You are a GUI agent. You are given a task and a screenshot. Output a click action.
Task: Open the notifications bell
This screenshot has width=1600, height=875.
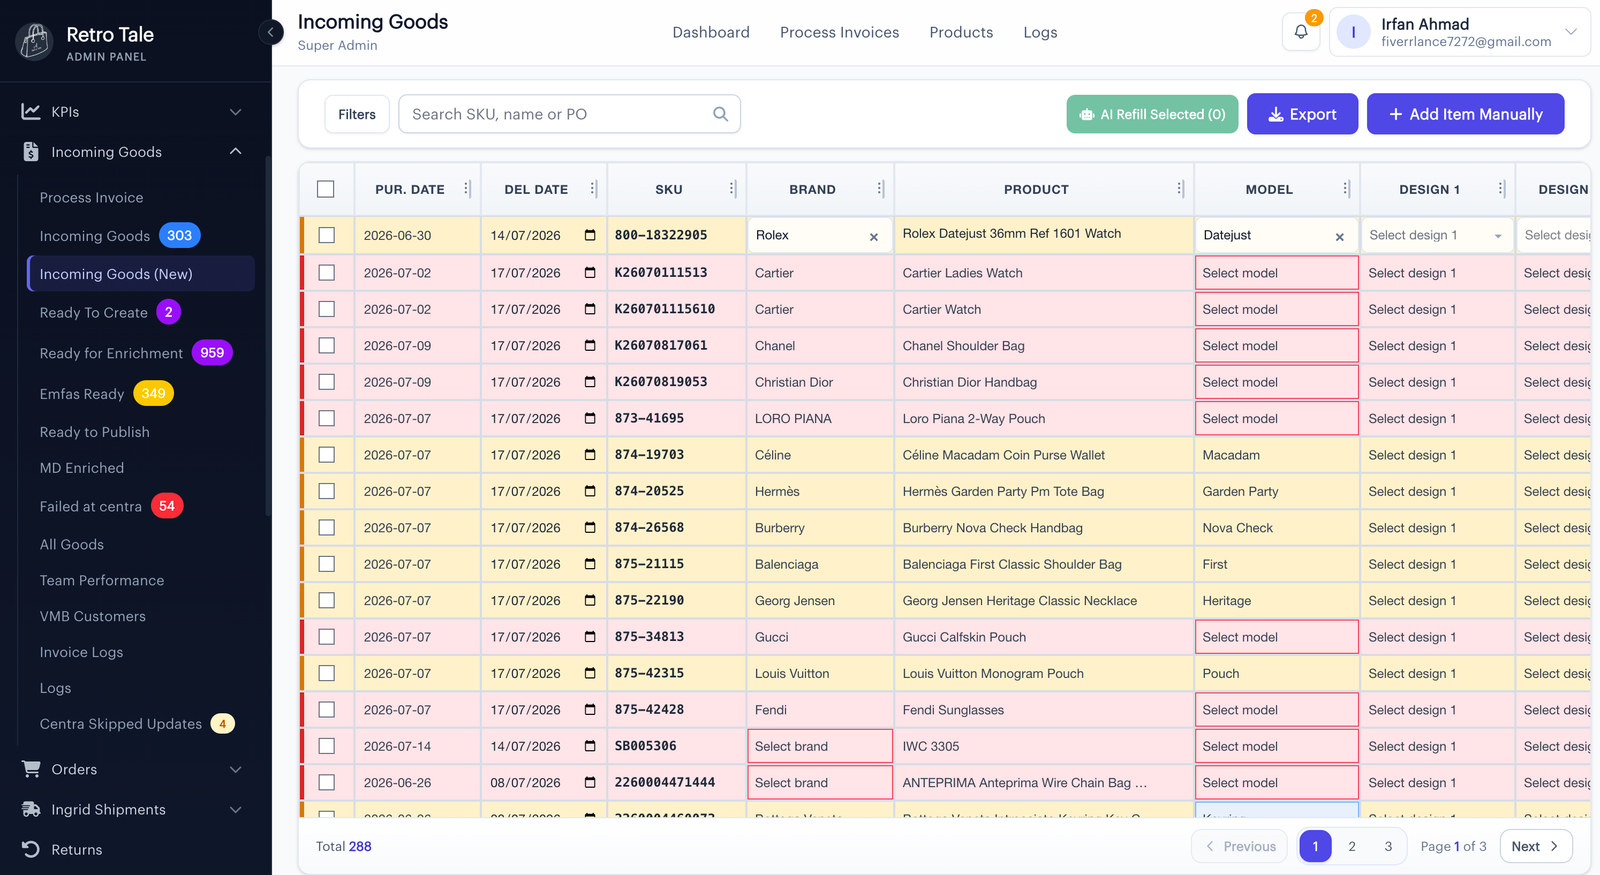(x=1301, y=32)
